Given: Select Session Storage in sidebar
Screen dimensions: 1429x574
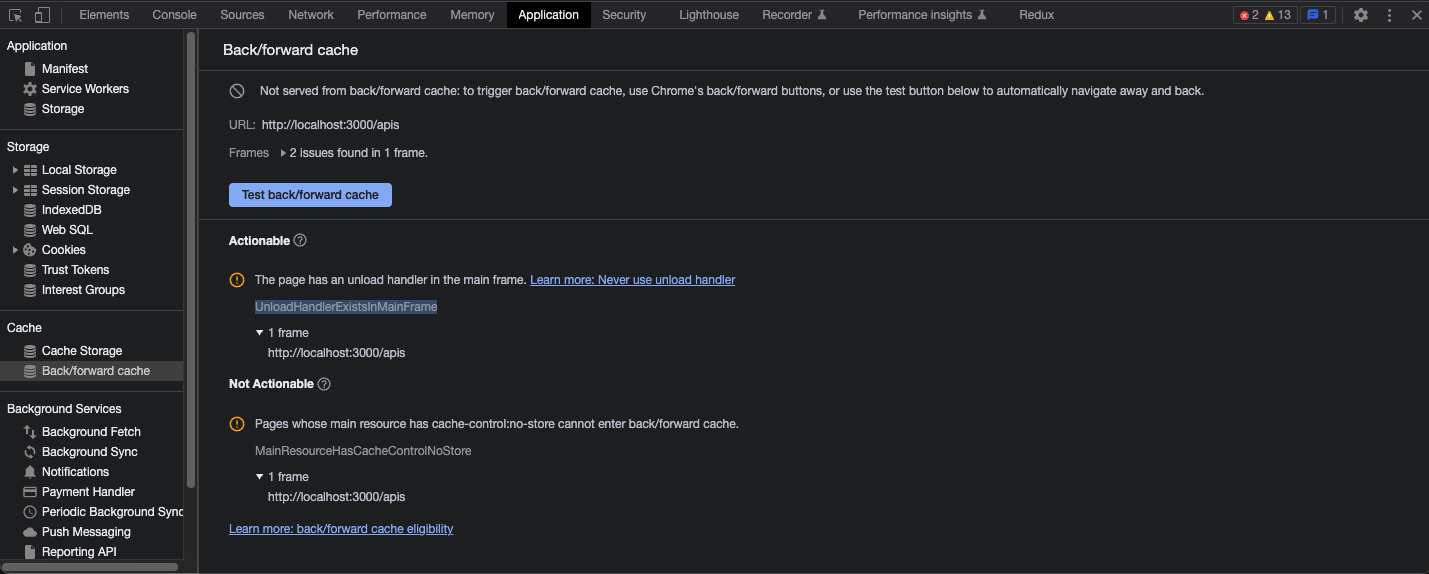Looking at the screenshot, I should [x=86, y=190].
